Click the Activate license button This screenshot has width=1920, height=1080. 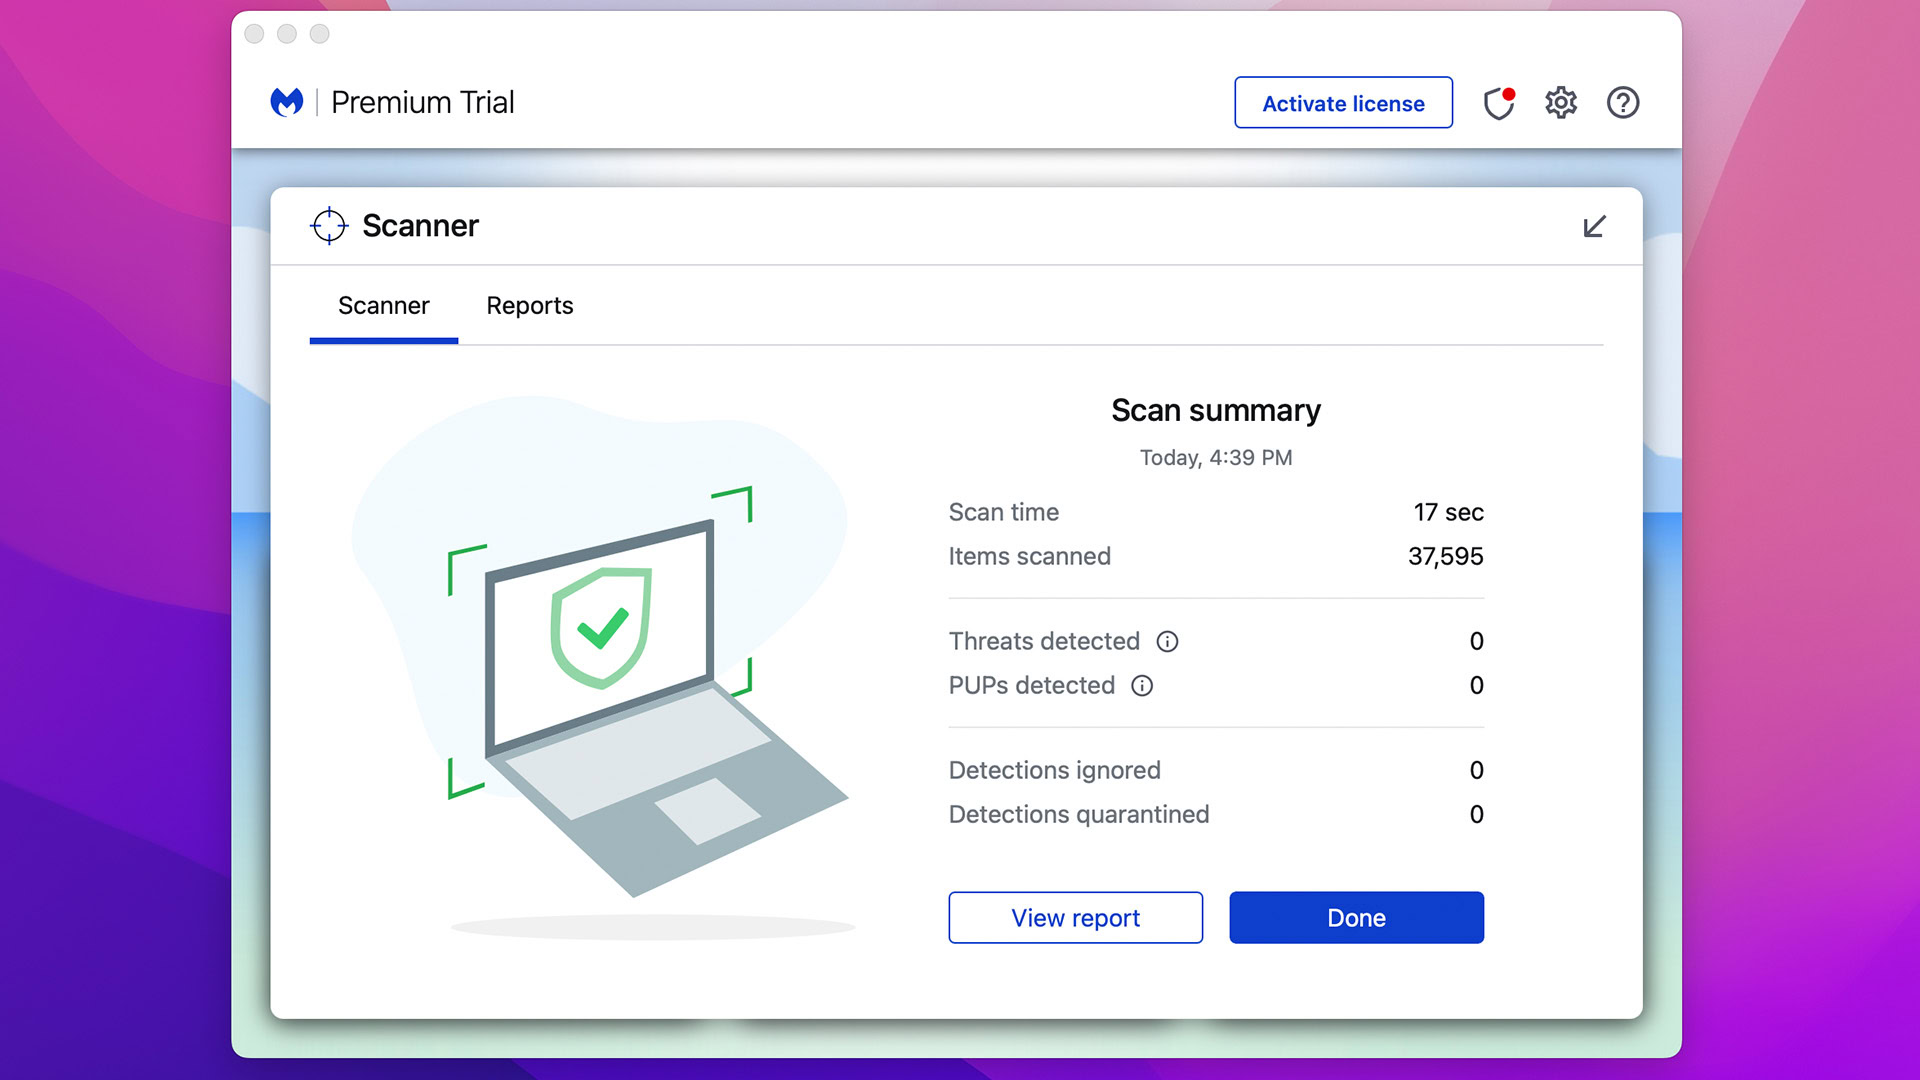coord(1343,103)
